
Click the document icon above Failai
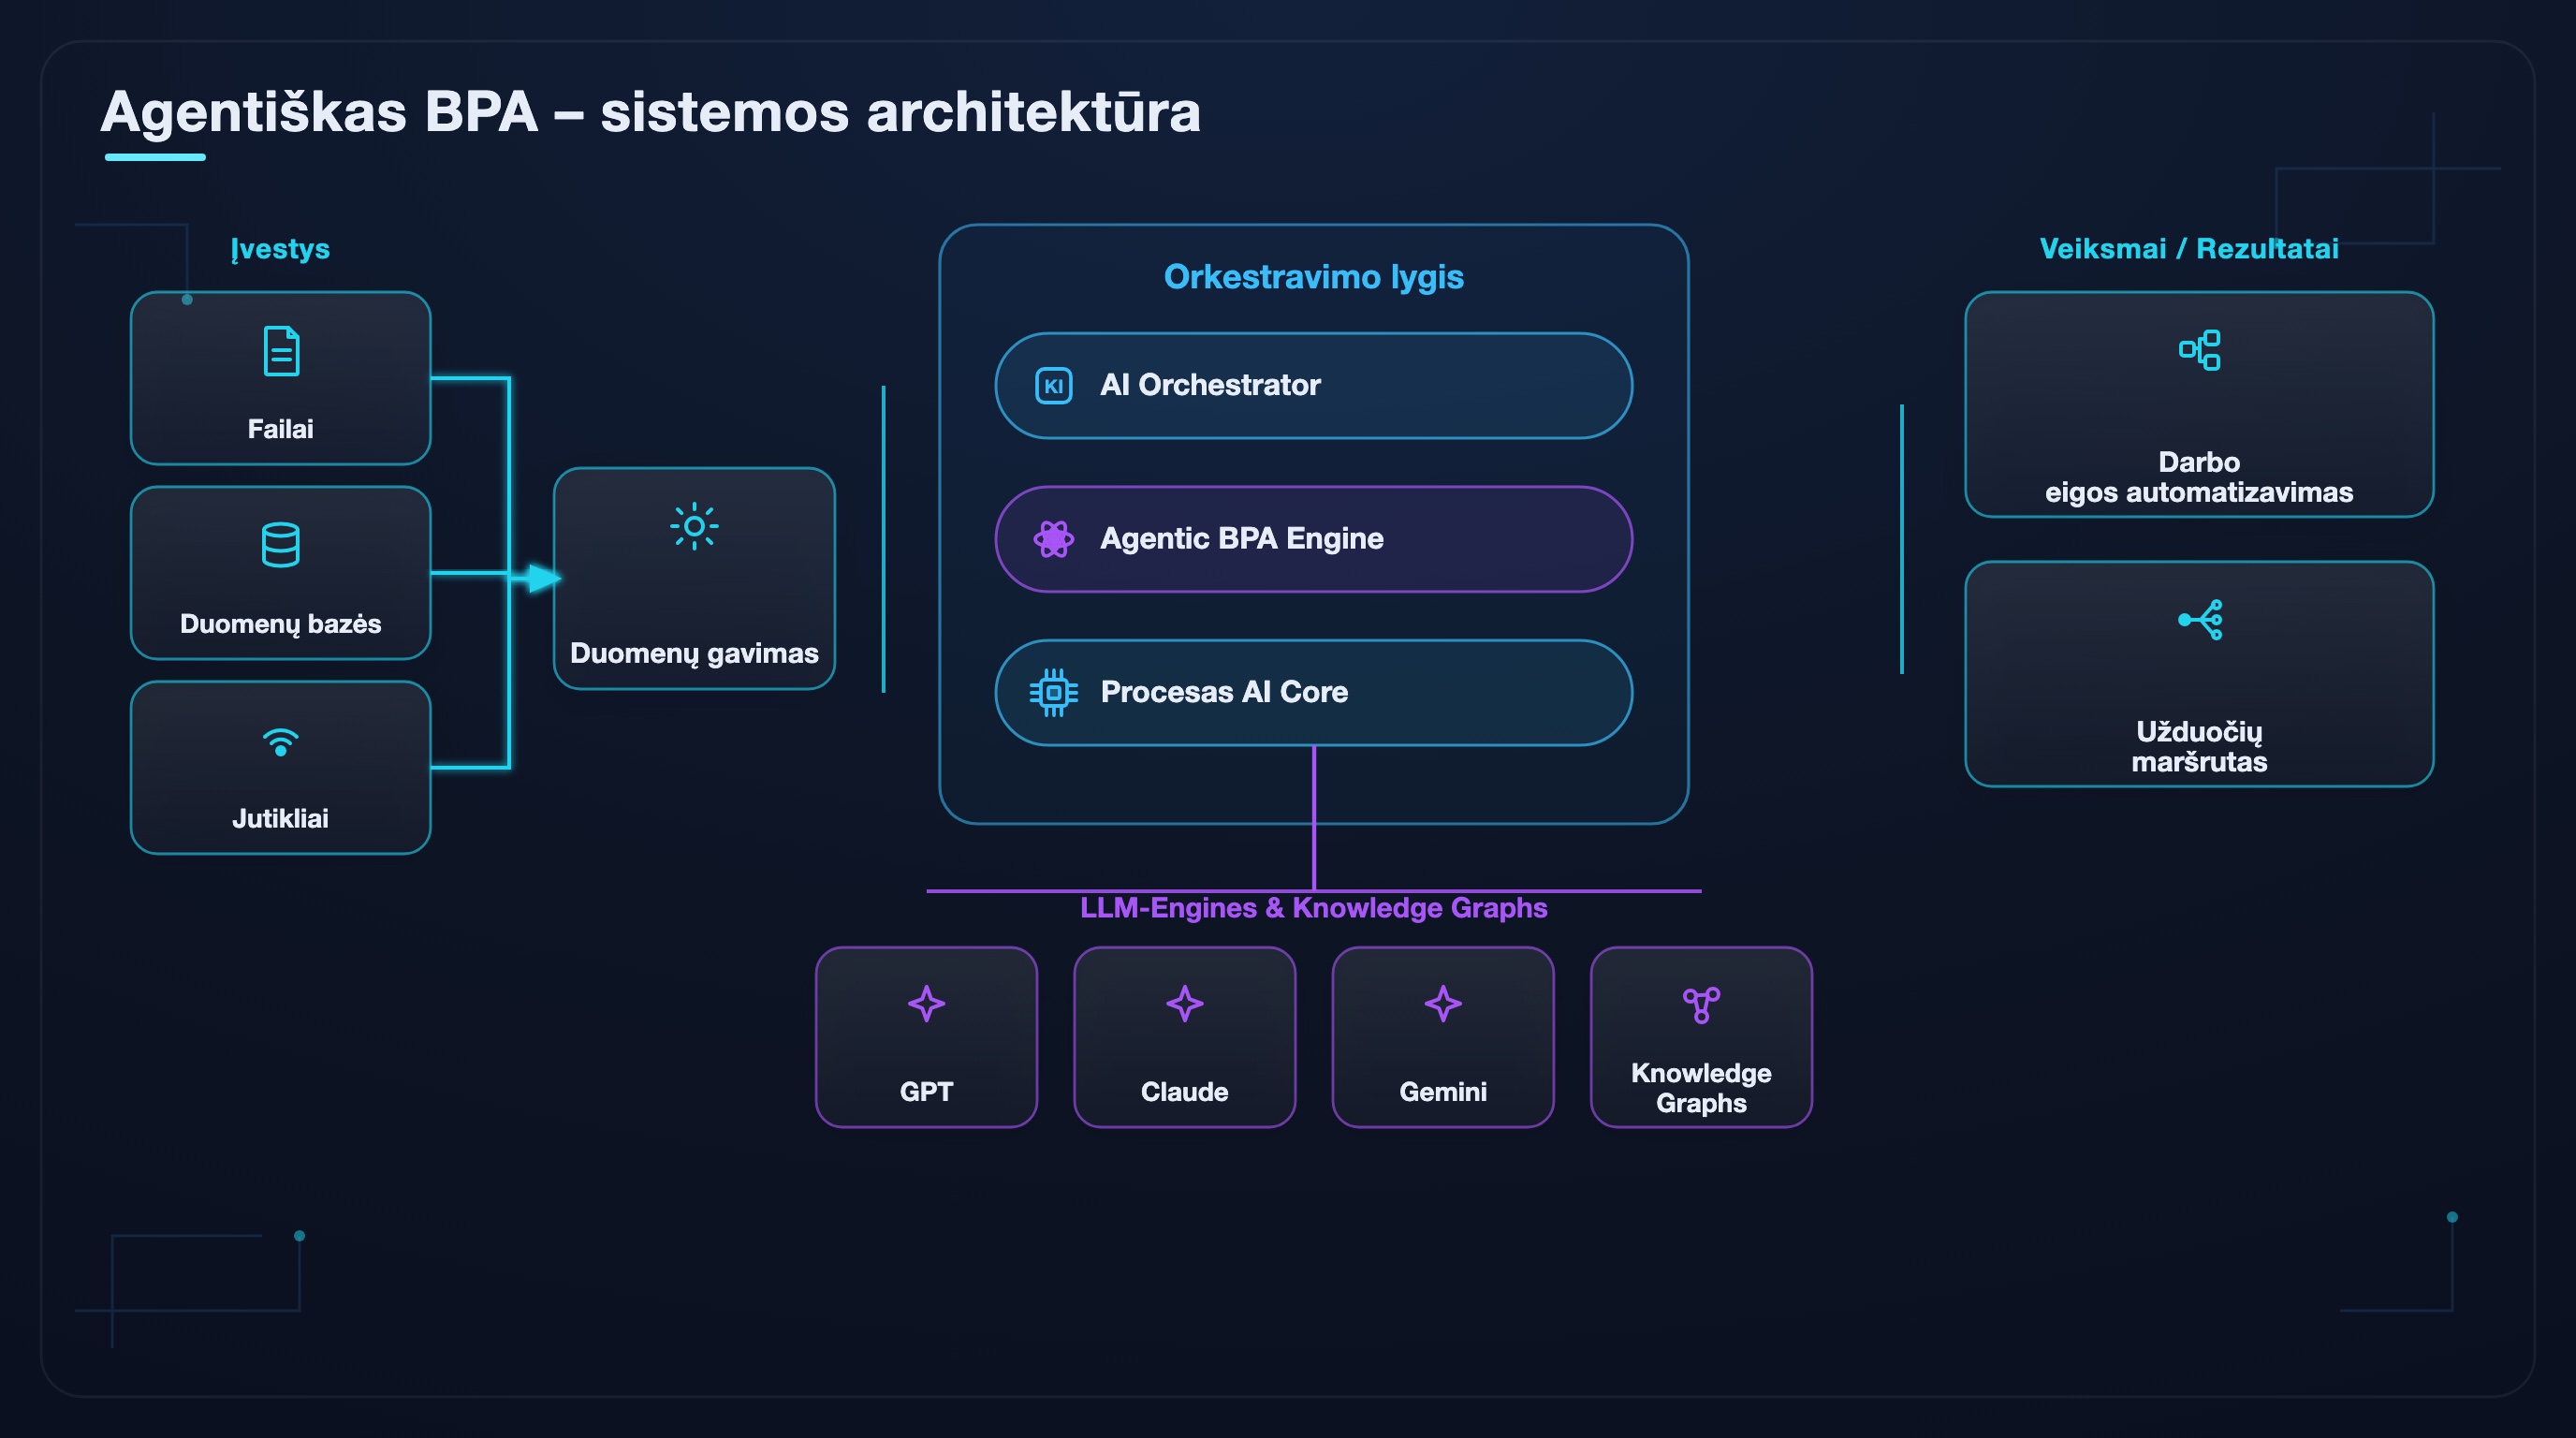[281, 351]
